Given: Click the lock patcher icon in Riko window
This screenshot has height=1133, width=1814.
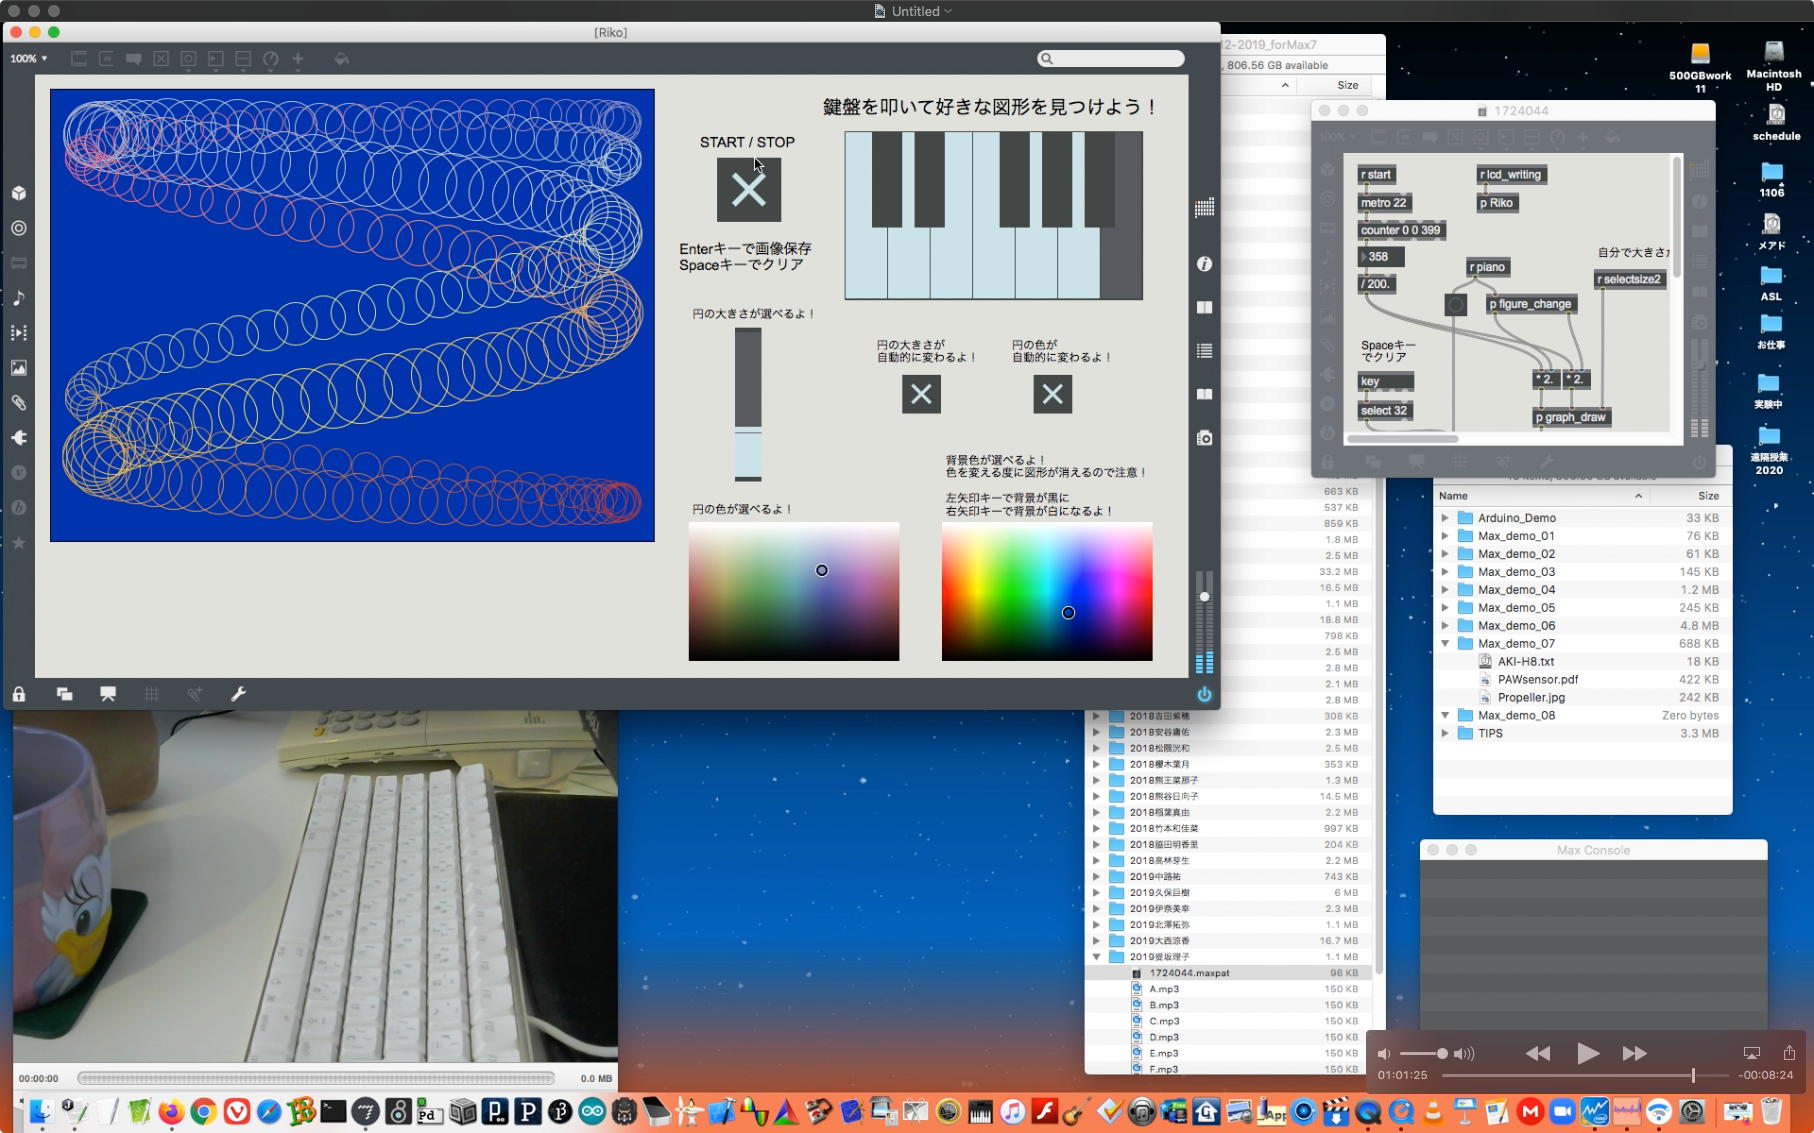Looking at the screenshot, I should [x=19, y=694].
